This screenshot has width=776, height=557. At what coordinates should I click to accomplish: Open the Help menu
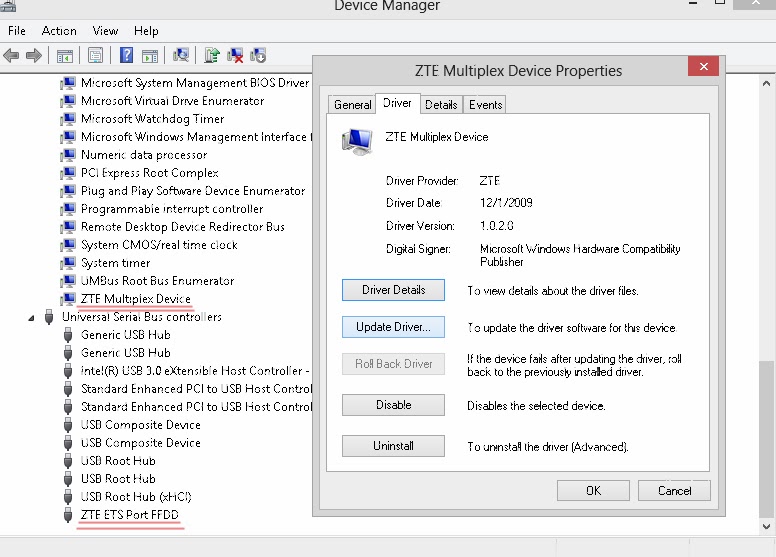click(x=146, y=31)
